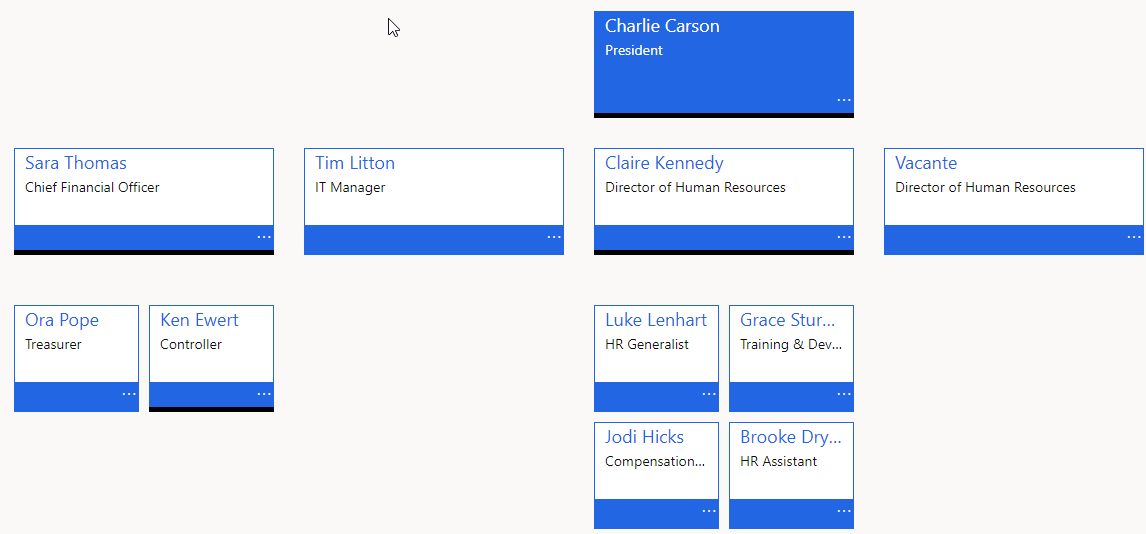Open more options for Claire Kennedy
Screen dimensions: 1146x534
click(x=843, y=237)
